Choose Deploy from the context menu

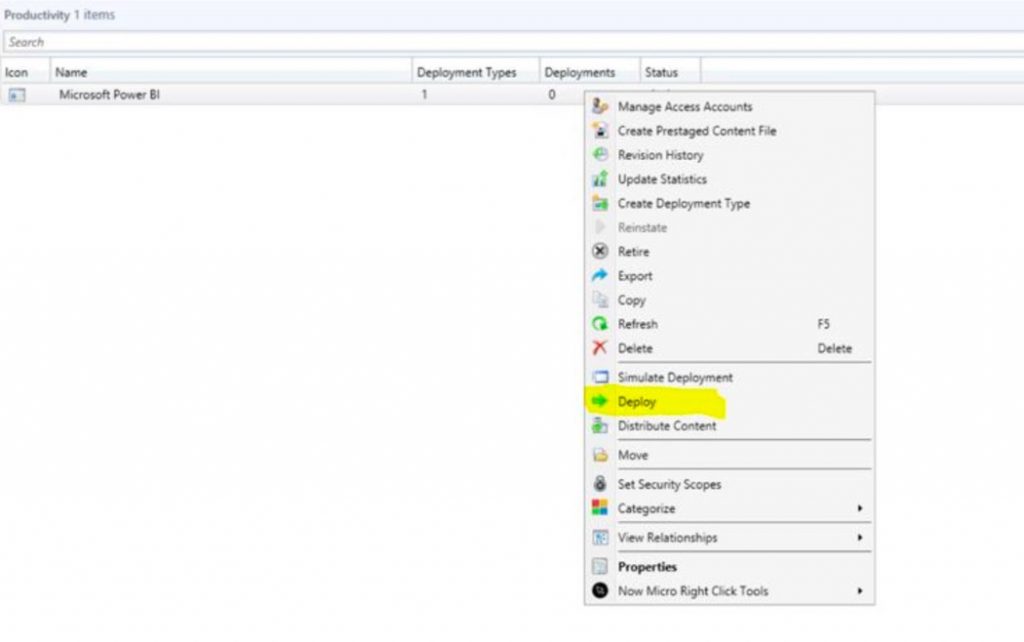(637, 402)
